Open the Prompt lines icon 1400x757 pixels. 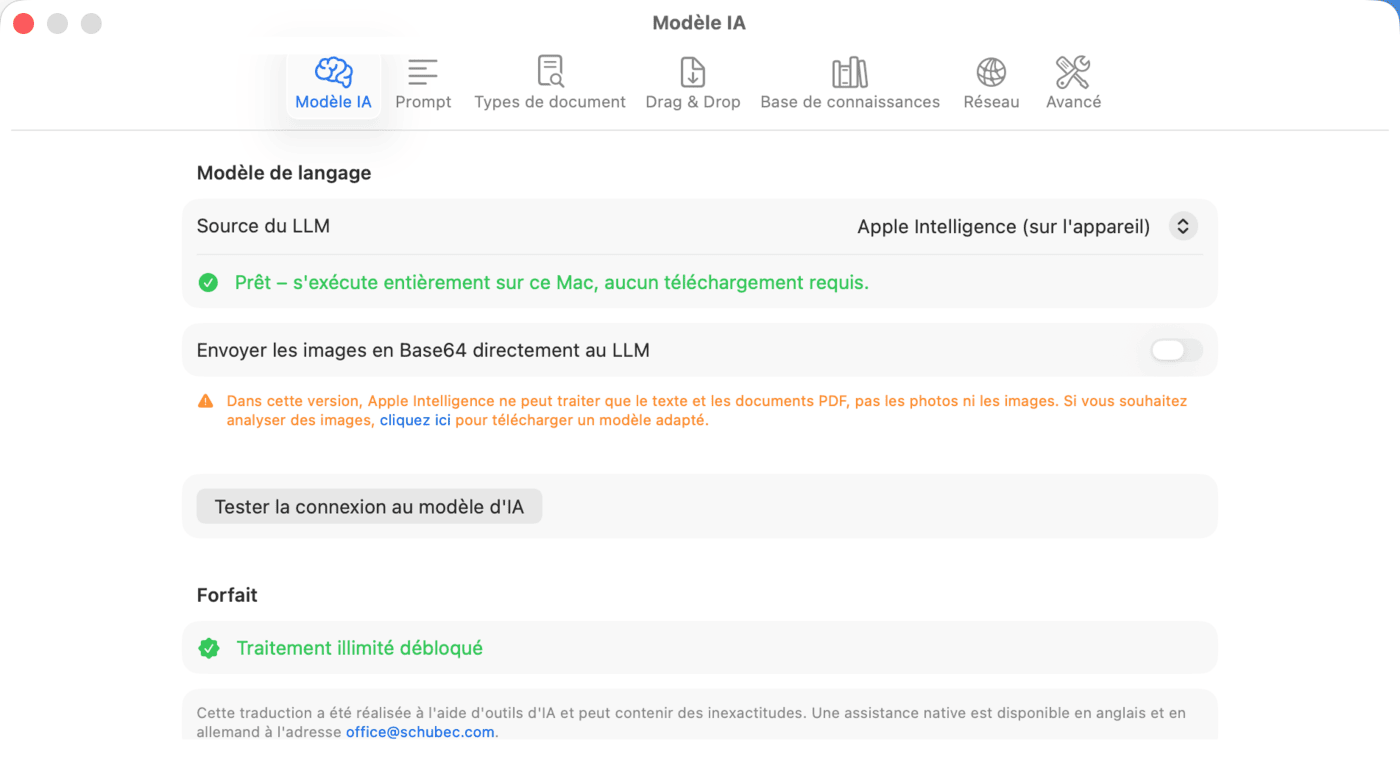(x=423, y=72)
